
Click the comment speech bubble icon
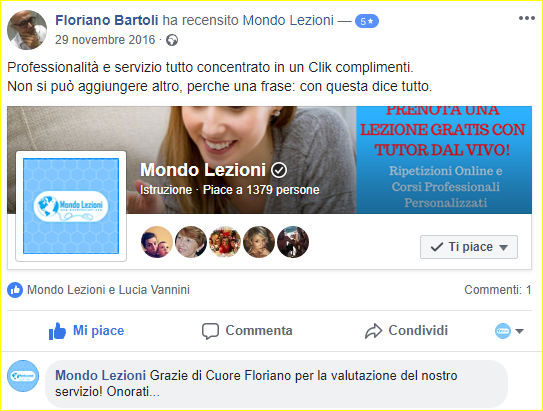pos(210,331)
